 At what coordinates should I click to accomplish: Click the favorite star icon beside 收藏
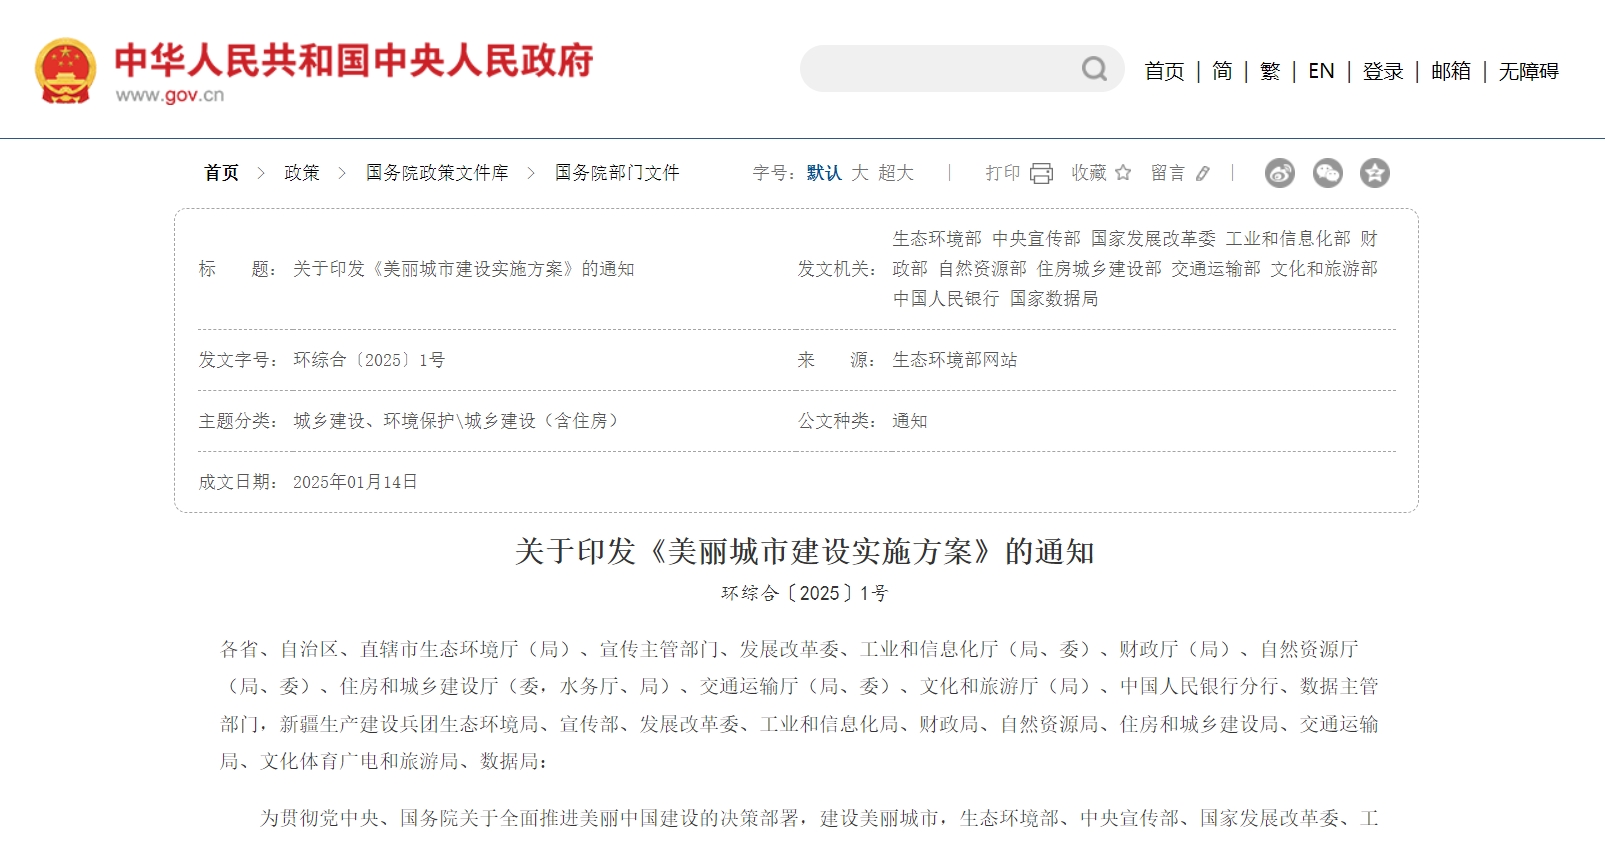coord(1123,173)
